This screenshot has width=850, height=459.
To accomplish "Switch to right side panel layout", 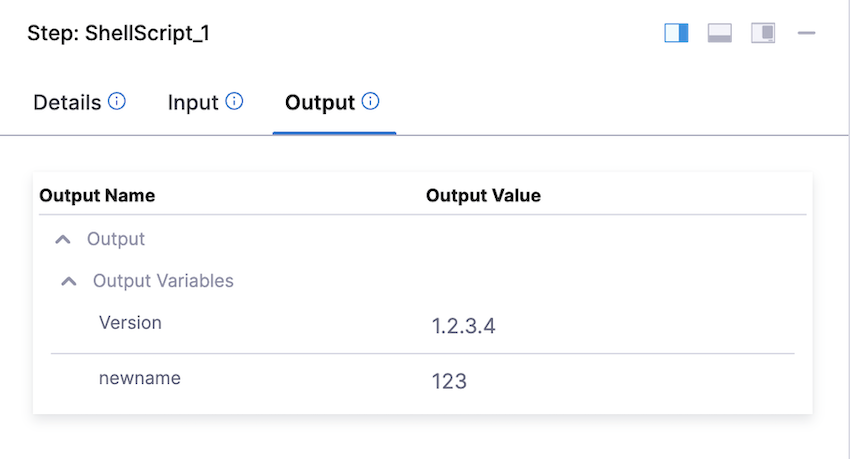I will [x=677, y=33].
